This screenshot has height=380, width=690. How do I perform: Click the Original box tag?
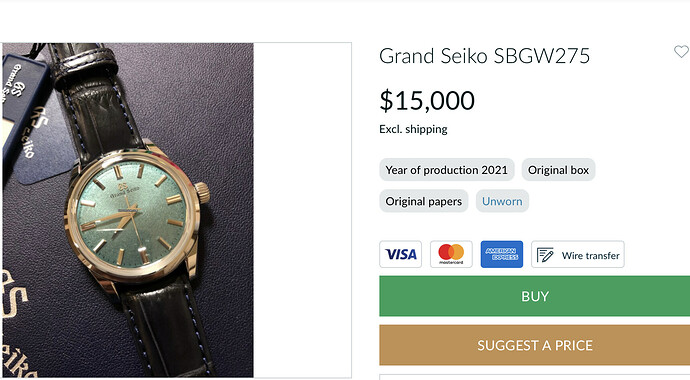point(558,170)
